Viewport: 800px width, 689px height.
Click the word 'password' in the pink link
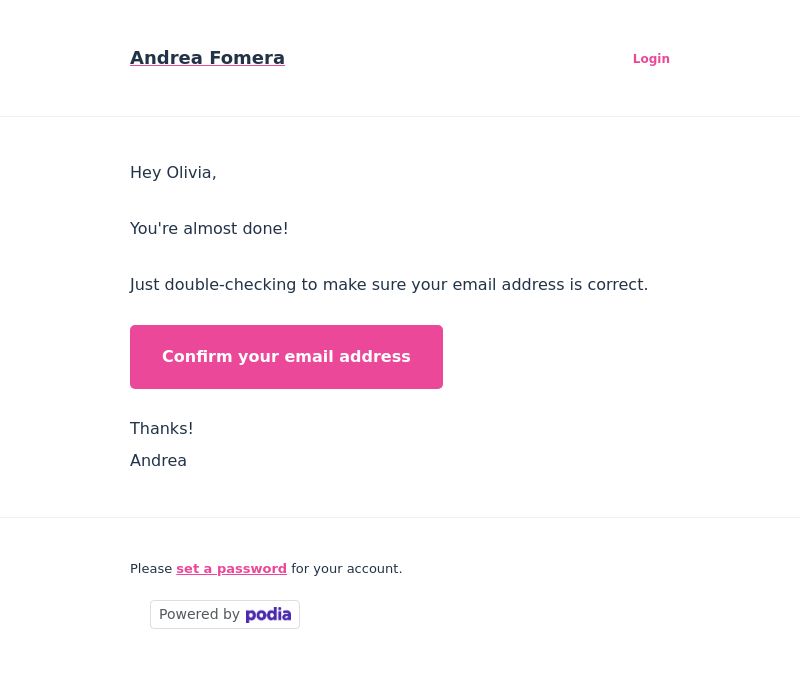(252, 569)
